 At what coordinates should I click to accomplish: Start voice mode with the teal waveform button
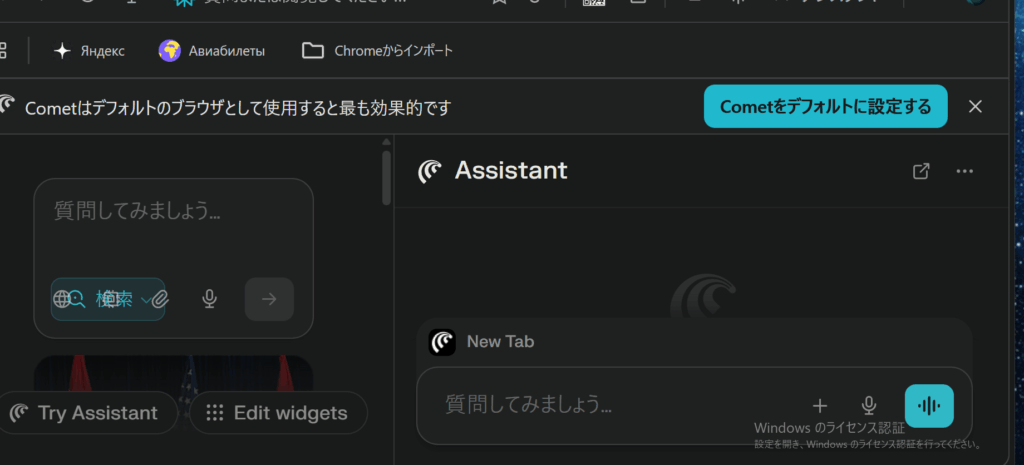929,405
